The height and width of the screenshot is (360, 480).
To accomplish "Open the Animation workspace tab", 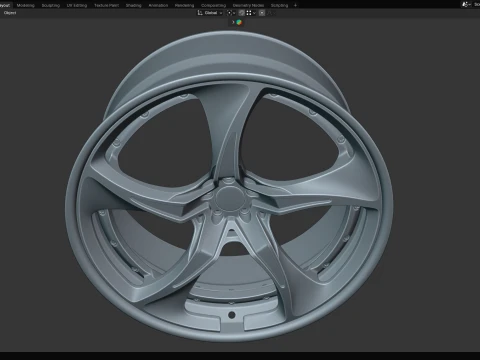I will 158,5.
